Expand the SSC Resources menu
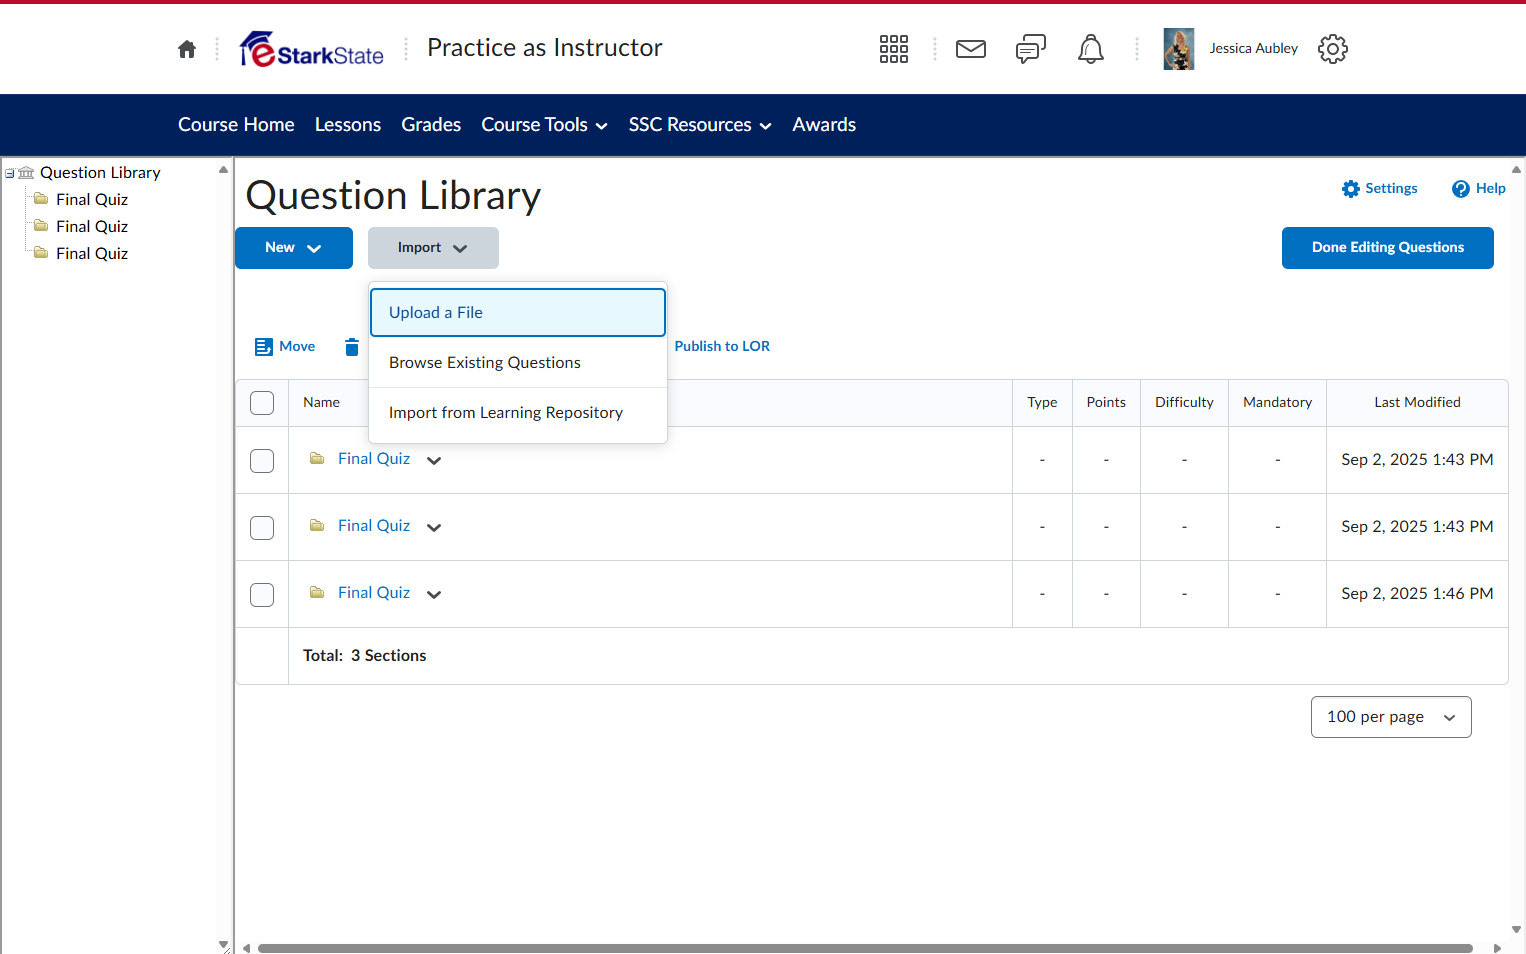 [700, 125]
